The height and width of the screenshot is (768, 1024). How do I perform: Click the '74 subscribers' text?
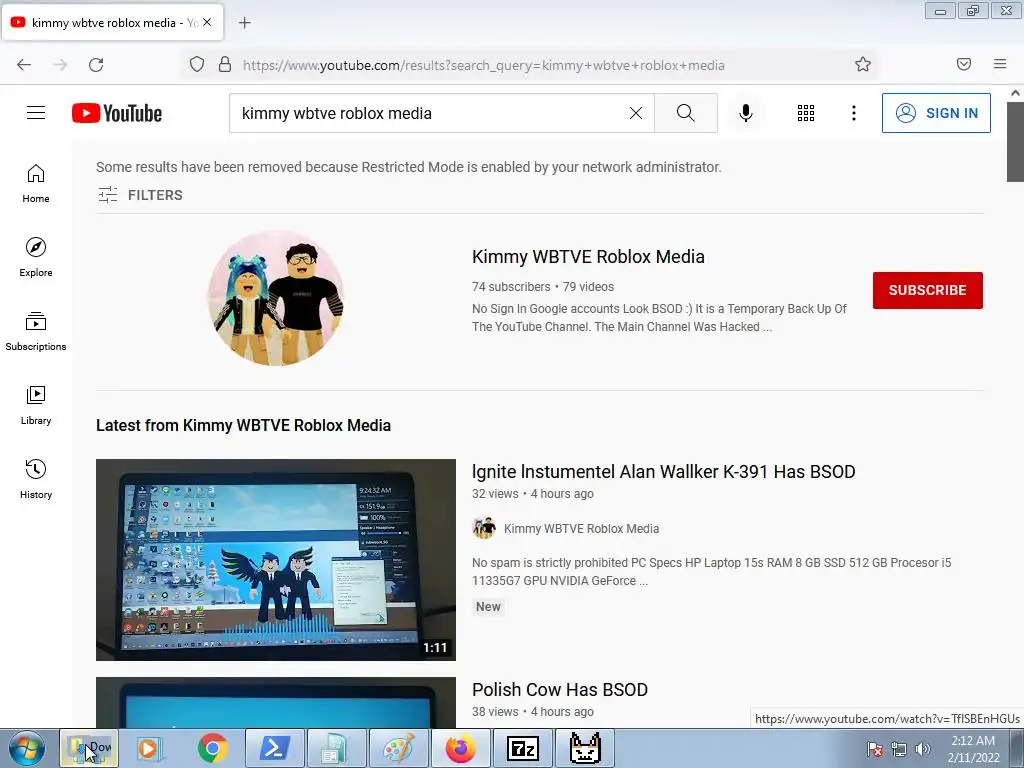(x=511, y=287)
